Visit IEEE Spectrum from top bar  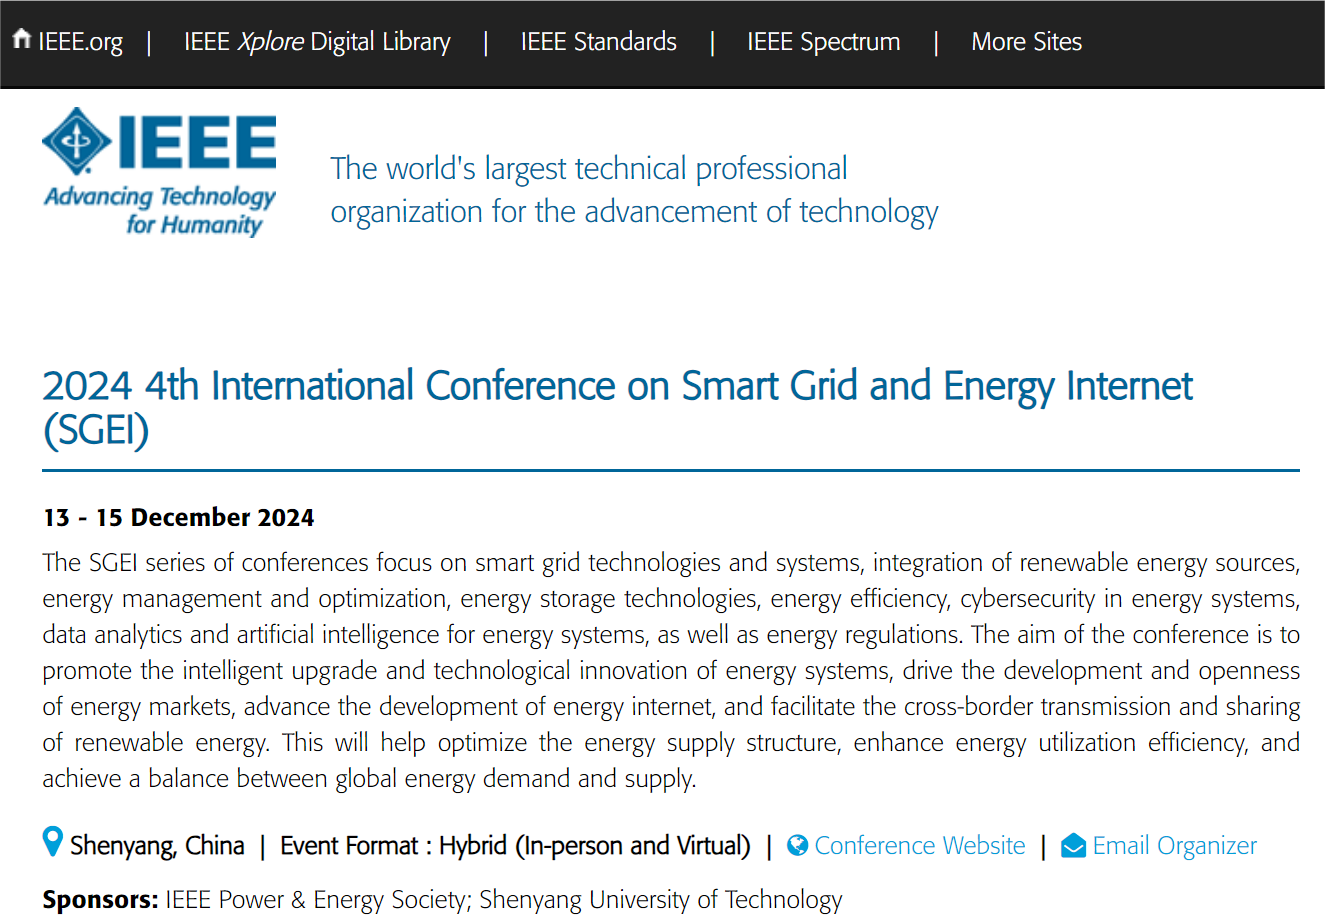point(823,42)
